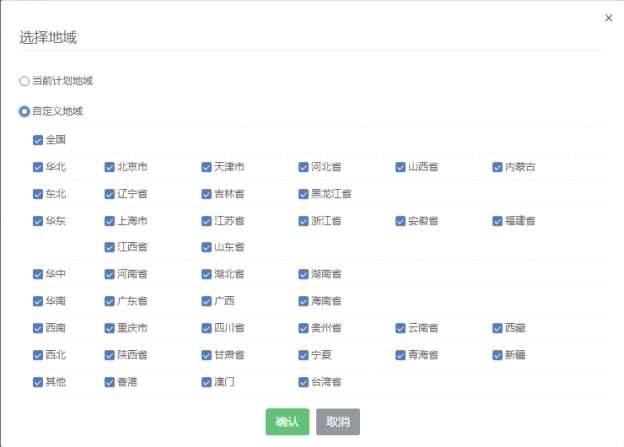
Task: Toggle the 山东省 checkbox
Action: pos(206,247)
